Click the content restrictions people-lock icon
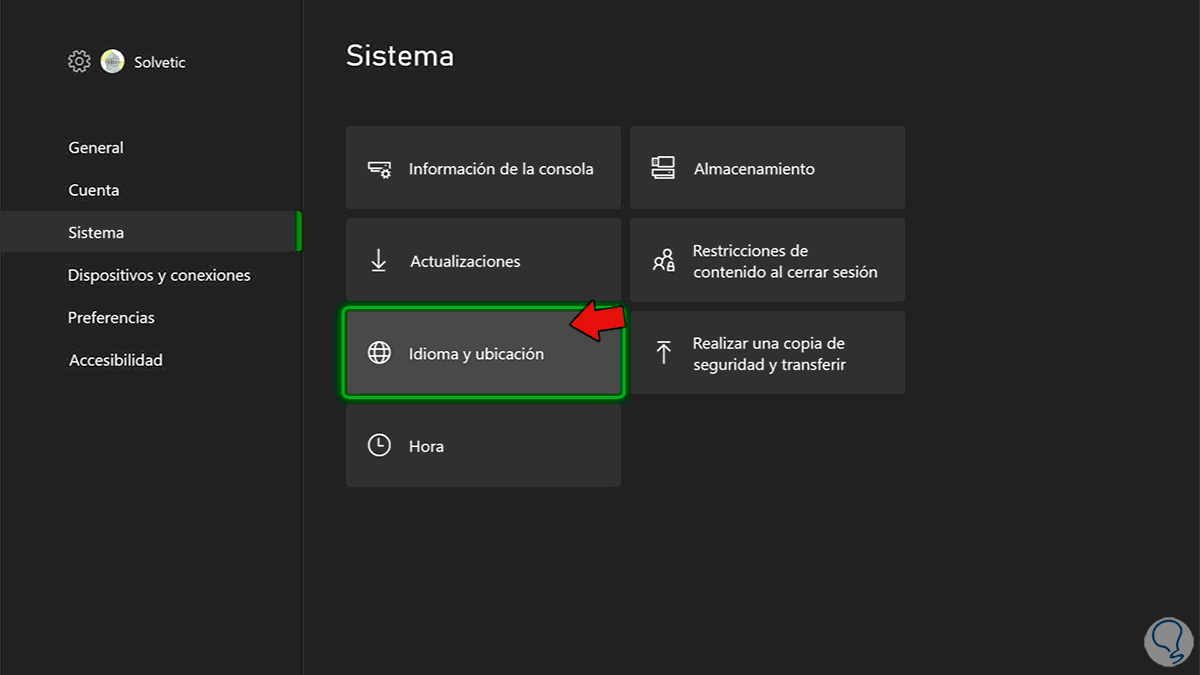 click(x=664, y=261)
